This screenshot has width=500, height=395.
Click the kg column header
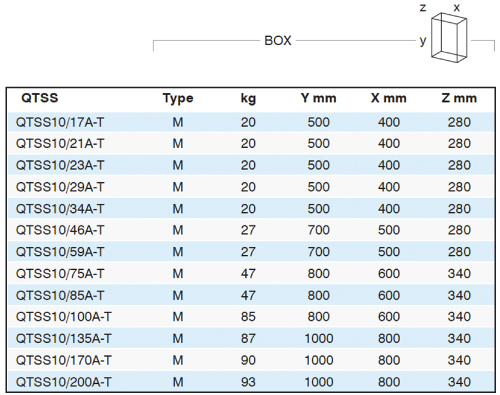[x=248, y=99]
